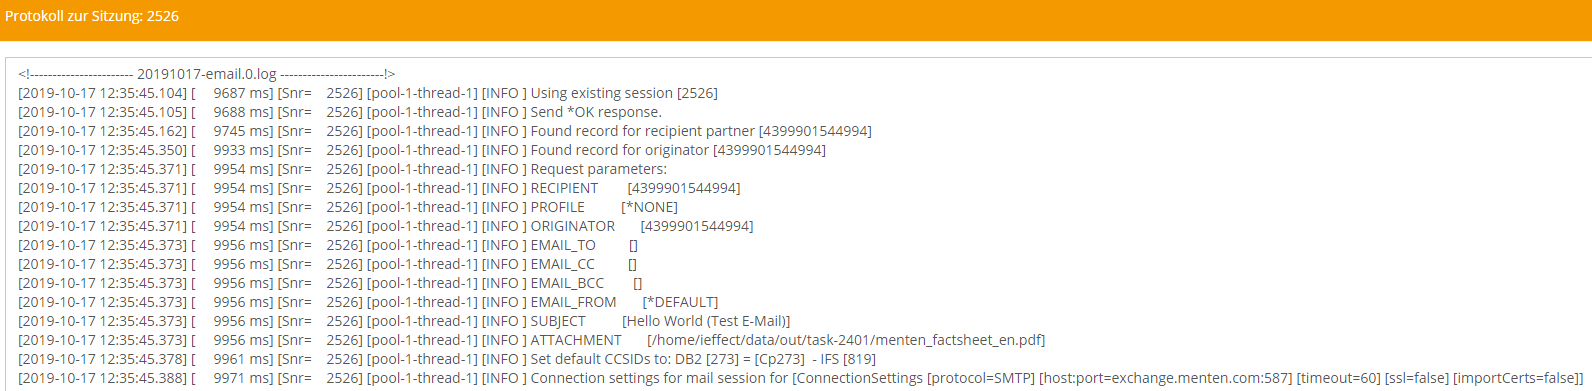This screenshot has height=391, width=1592.
Task: Click the ATTACHMENT menten_factsheet_en.pdf path
Action: click(846, 340)
